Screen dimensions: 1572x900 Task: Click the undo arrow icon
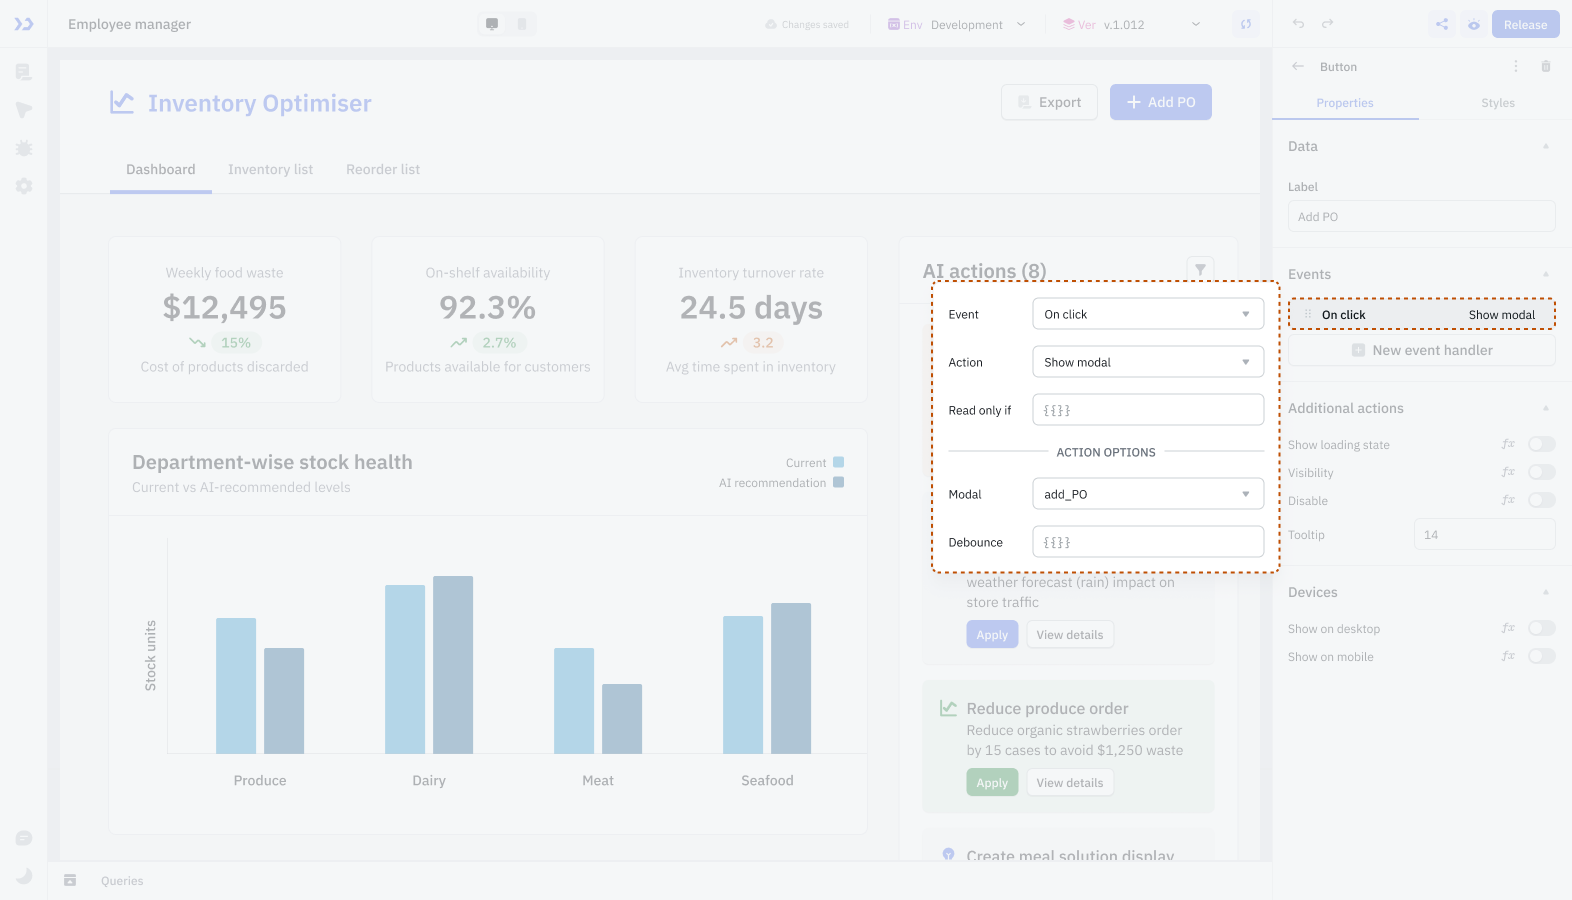[1298, 24]
